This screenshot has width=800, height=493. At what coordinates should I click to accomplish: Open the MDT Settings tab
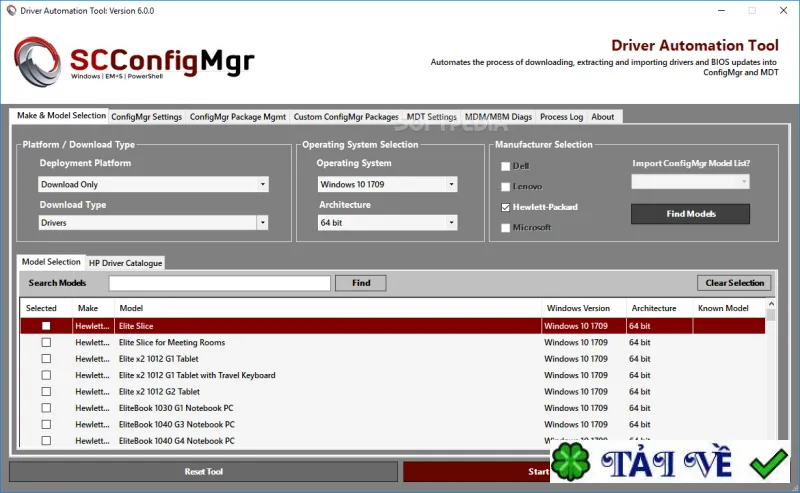(432, 117)
